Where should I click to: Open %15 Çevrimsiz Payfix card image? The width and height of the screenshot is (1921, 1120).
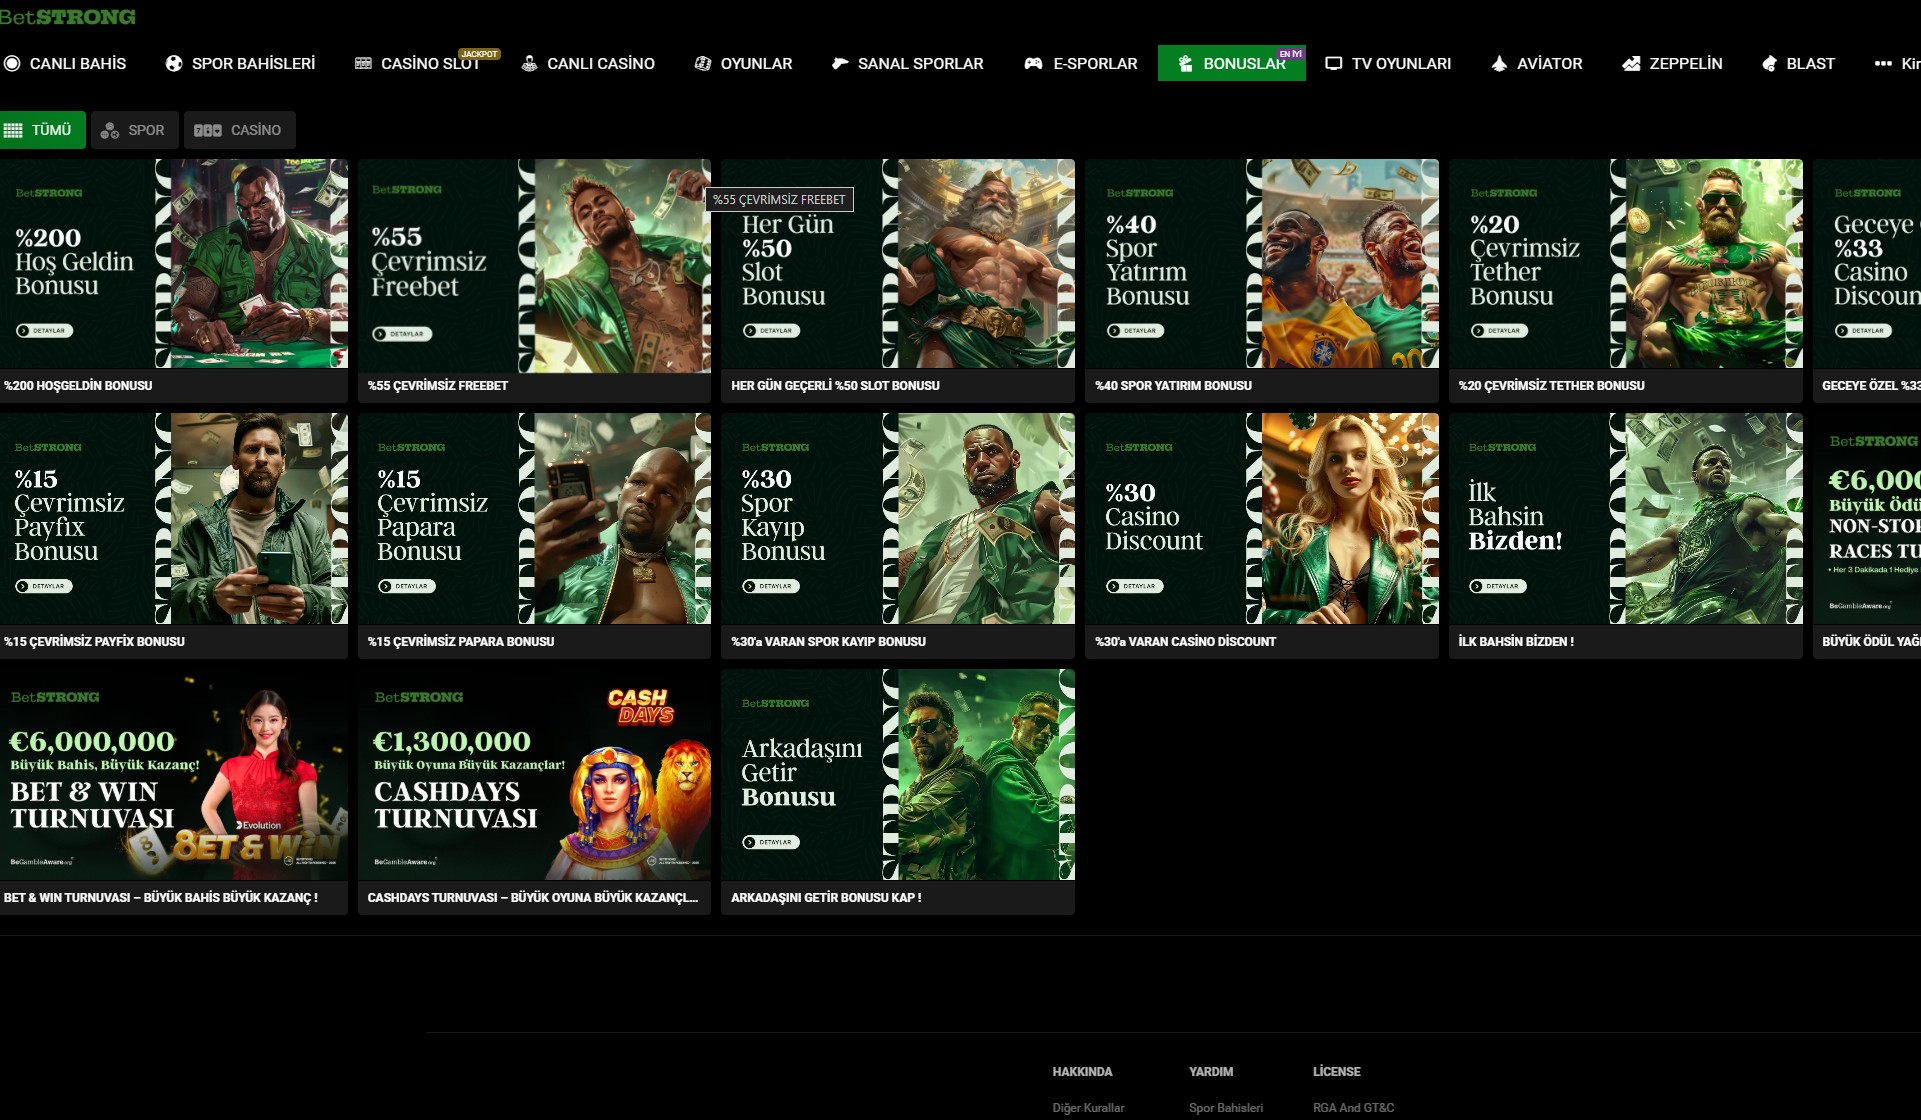pyautogui.click(x=174, y=519)
